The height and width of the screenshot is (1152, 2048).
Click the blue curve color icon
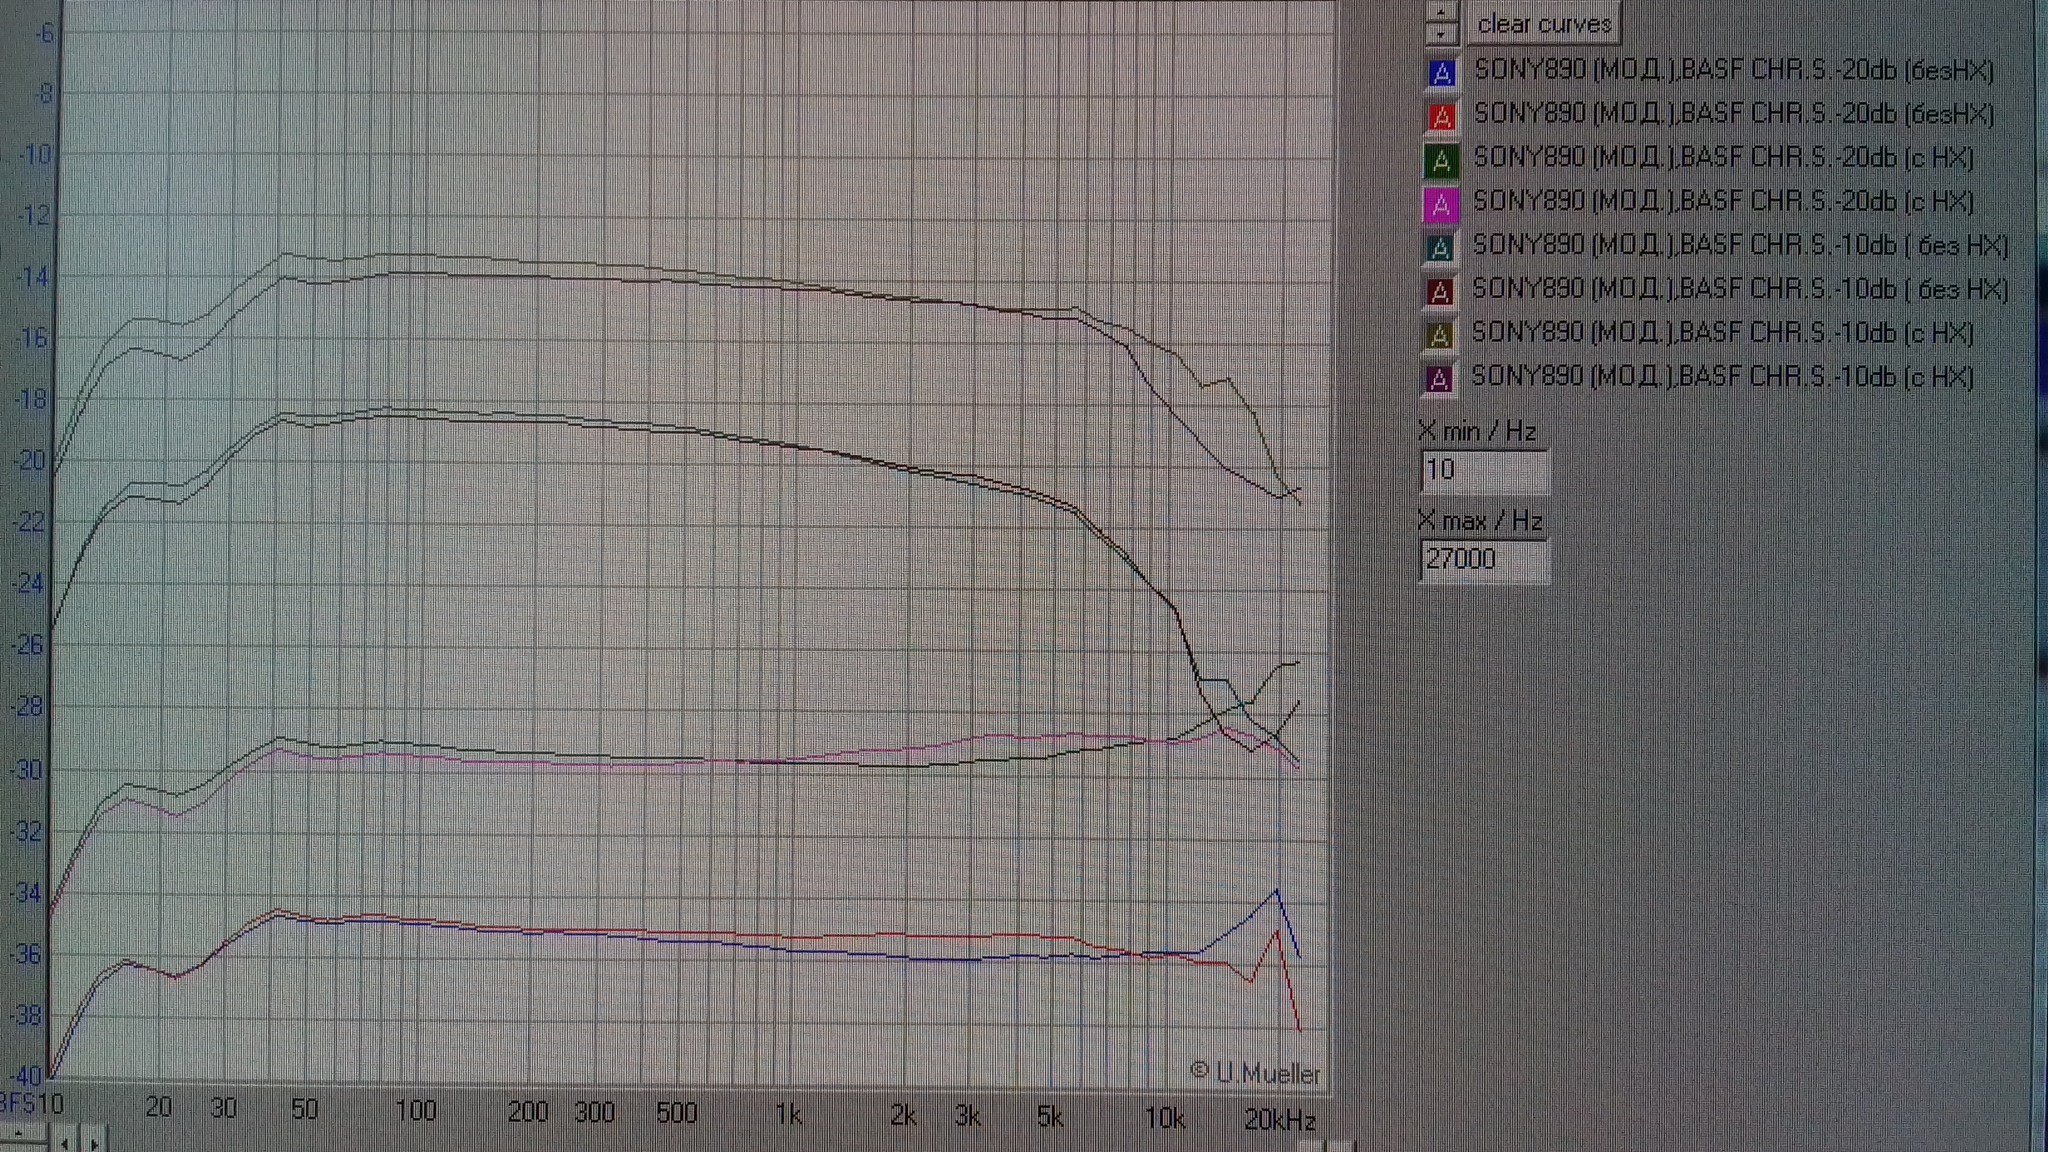point(1441,73)
